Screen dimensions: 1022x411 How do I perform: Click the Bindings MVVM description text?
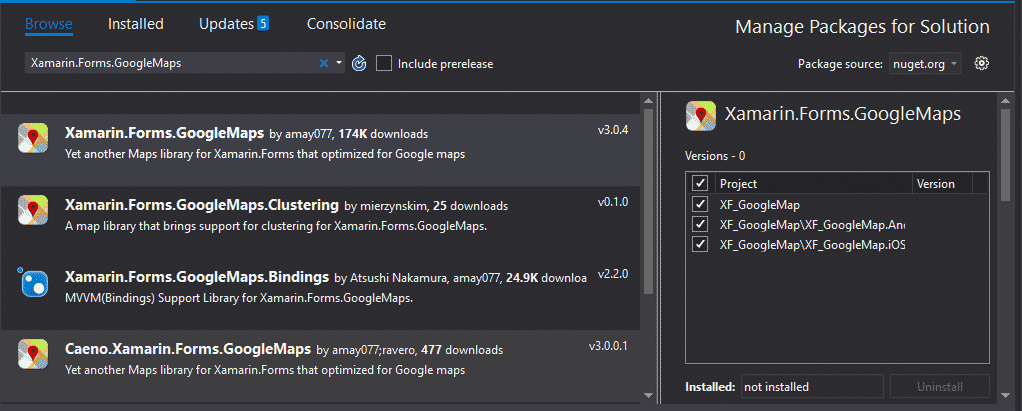pyautogui.click(x=239, y=298)
